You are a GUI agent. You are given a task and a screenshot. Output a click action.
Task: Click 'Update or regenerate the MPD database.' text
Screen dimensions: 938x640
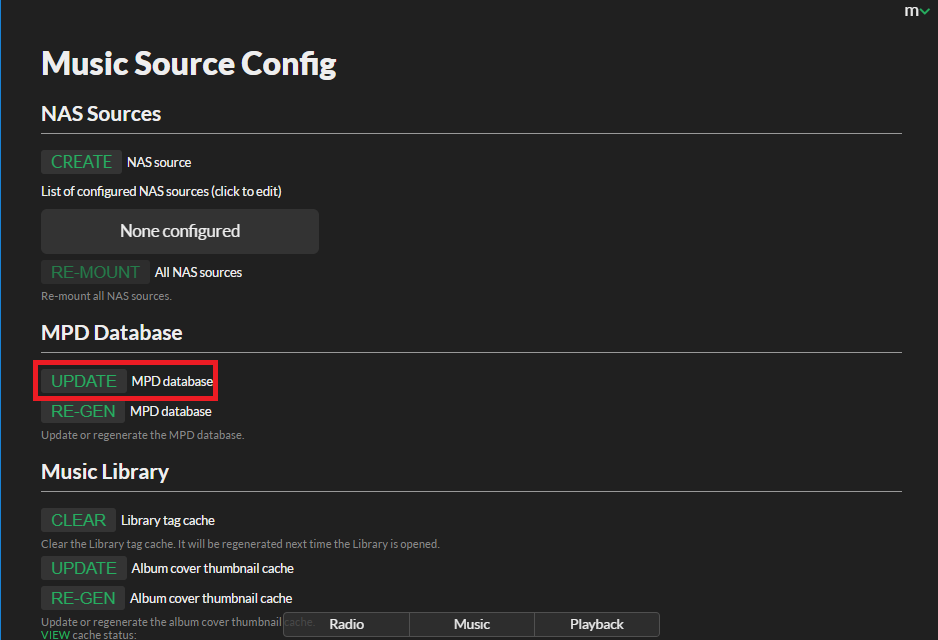(143, 435)
